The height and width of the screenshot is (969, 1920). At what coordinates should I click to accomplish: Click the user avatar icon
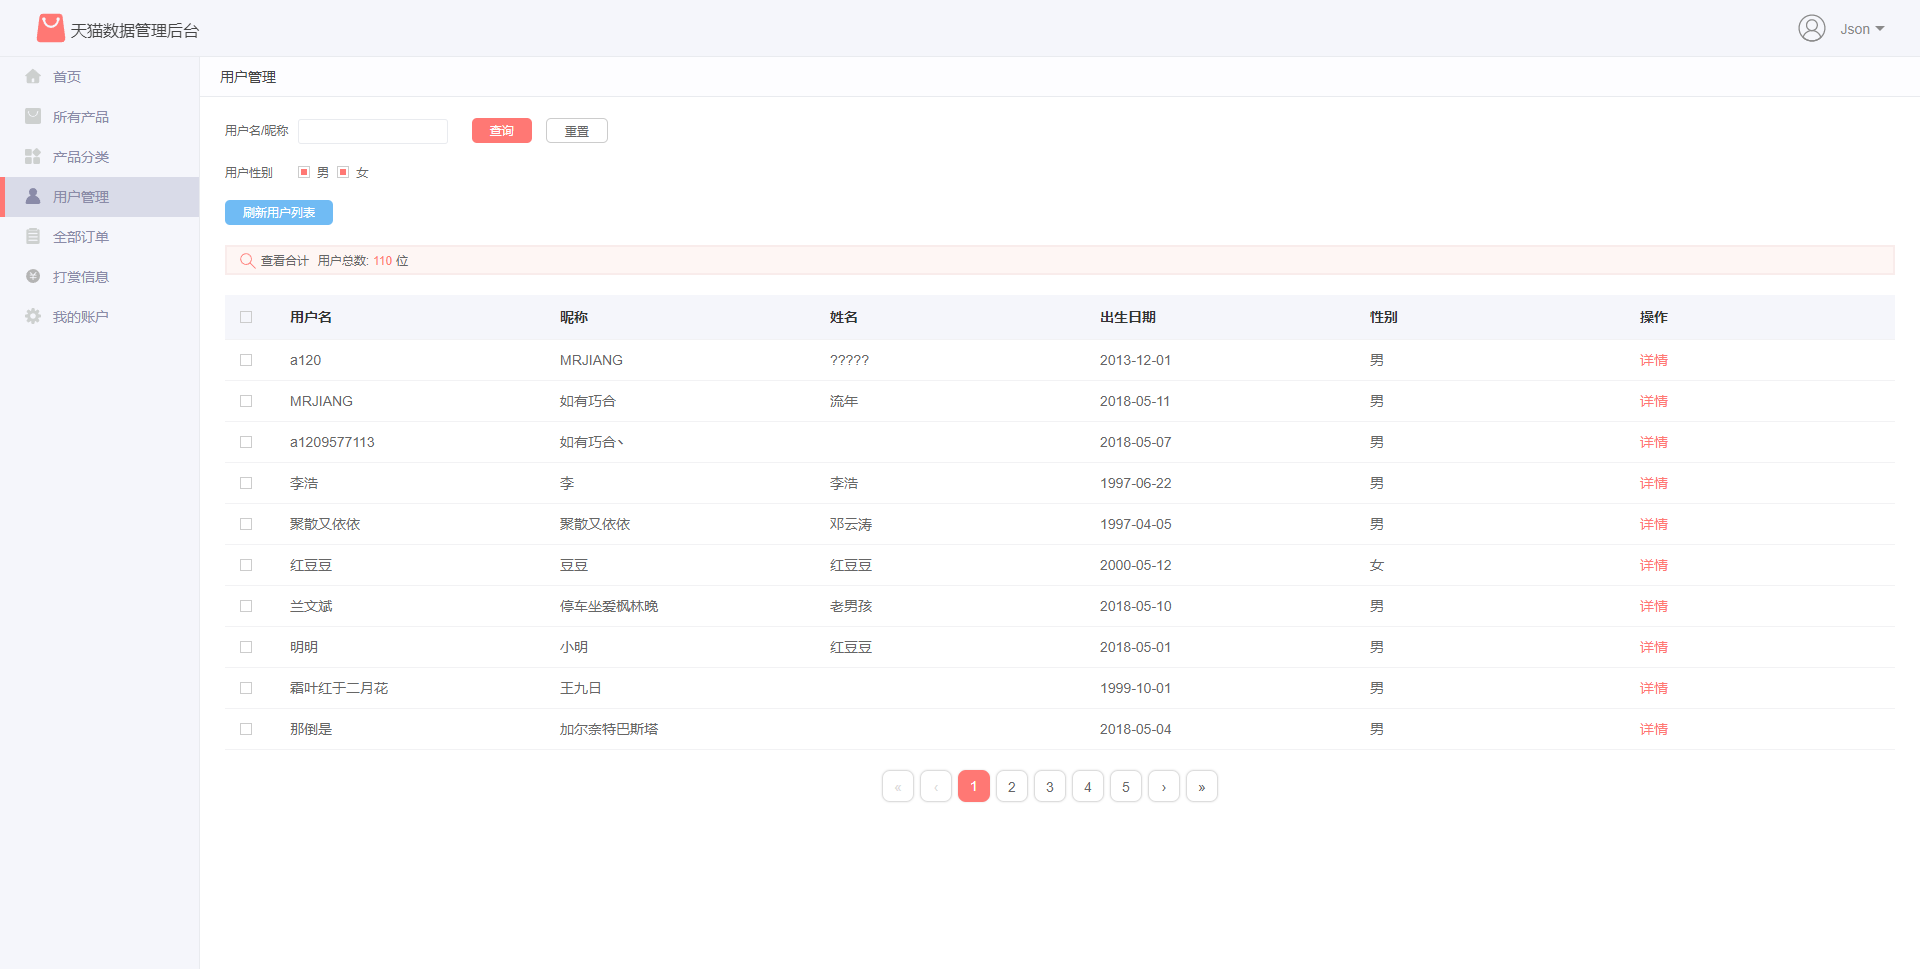pos(1812,28)
